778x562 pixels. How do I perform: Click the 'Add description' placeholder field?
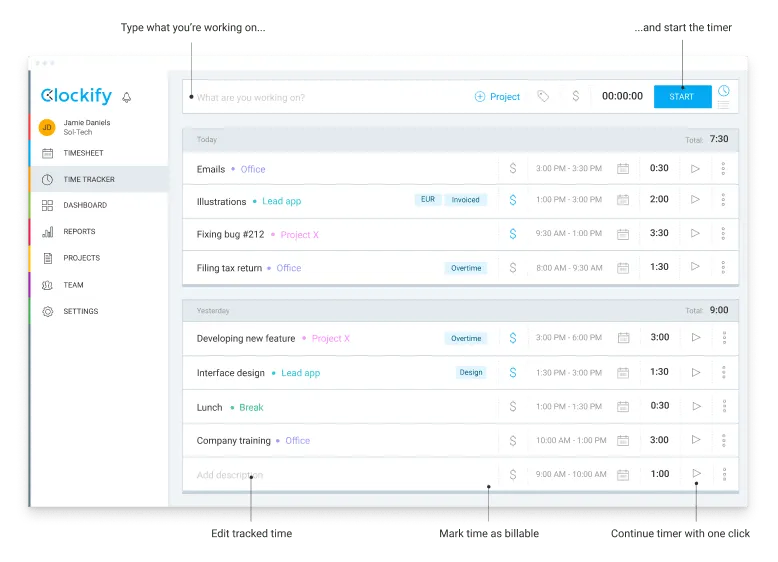230,475
